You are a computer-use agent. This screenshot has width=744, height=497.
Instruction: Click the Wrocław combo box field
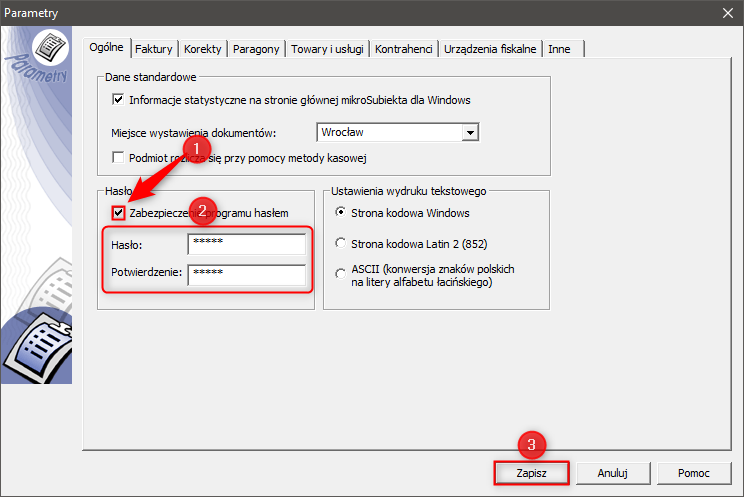(x=398, y=132)
